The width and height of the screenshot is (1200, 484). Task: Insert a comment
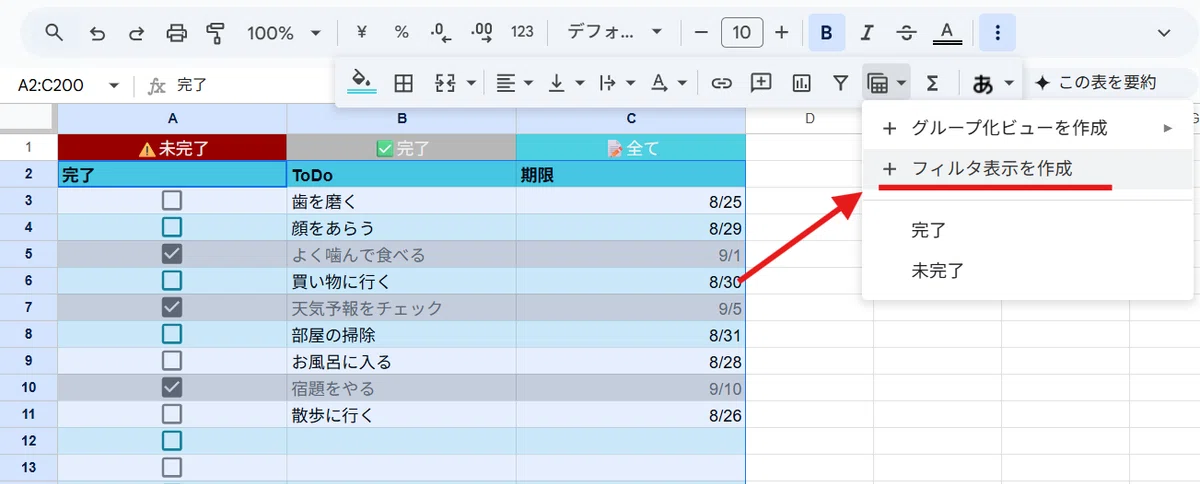coord(761,83)
